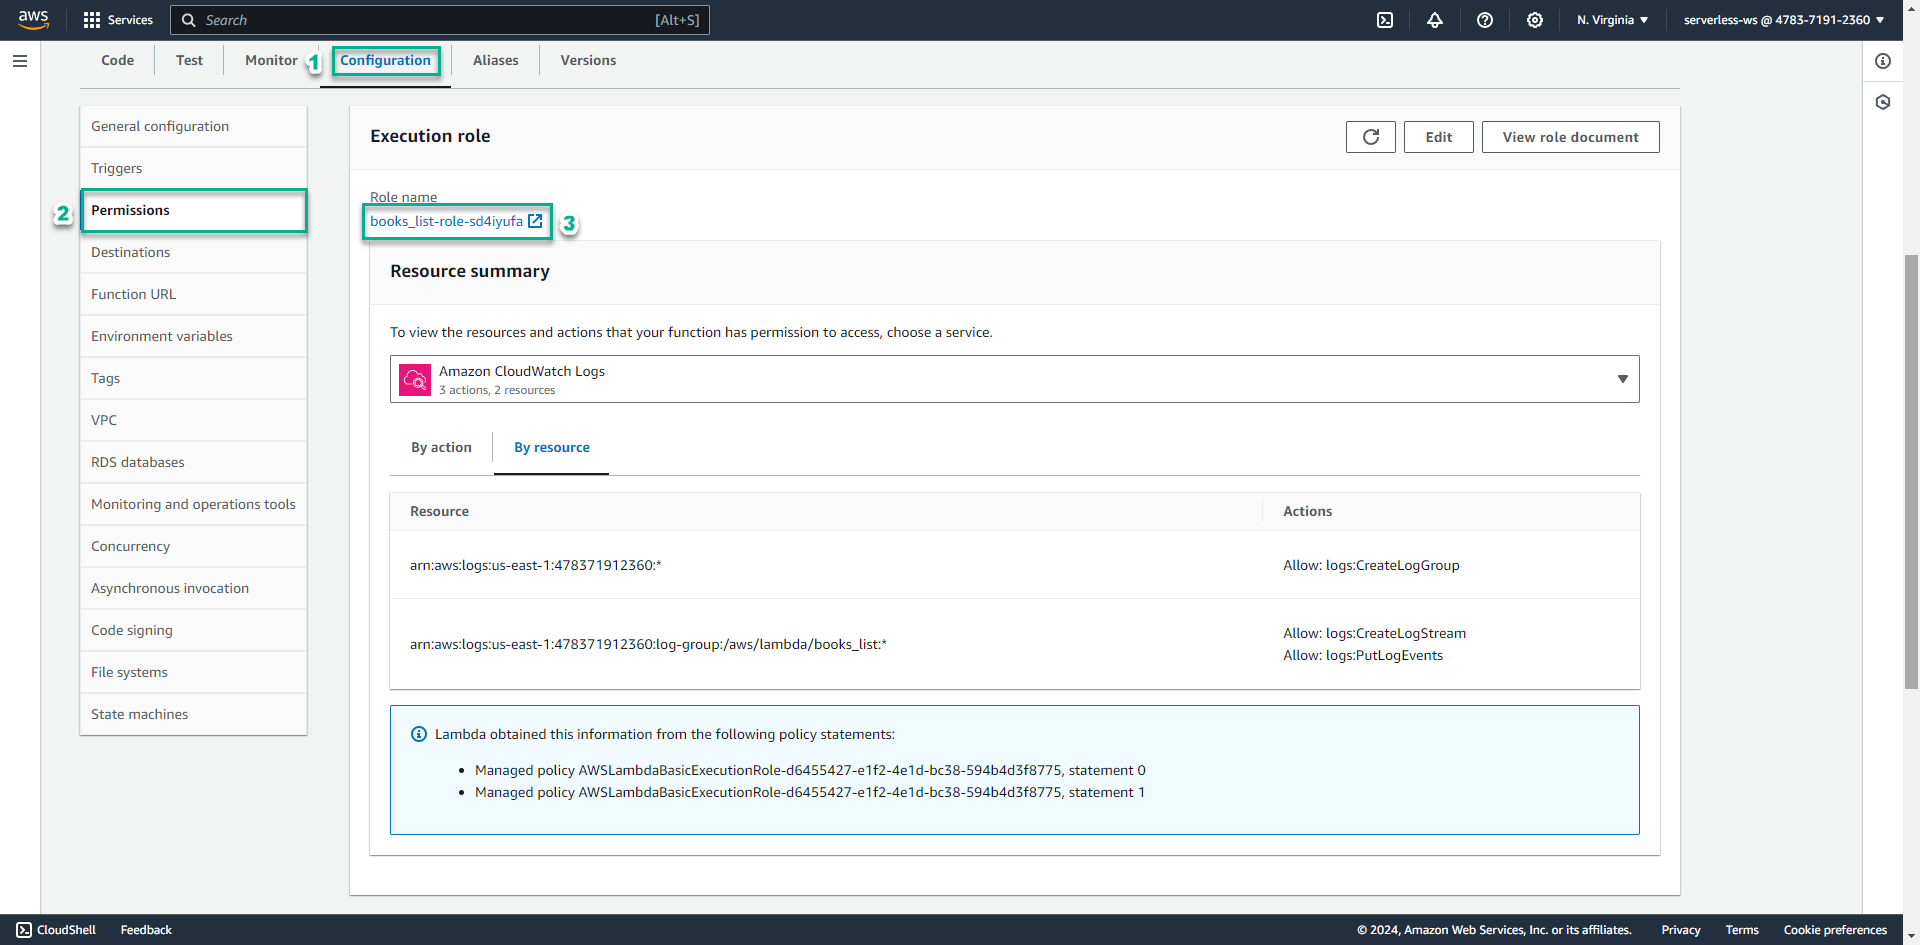Open Destinations section

click(193, 252)
